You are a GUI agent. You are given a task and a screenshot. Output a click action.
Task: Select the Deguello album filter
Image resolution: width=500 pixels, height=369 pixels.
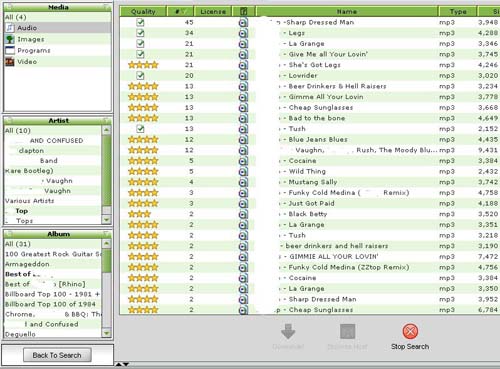(53, 334)
